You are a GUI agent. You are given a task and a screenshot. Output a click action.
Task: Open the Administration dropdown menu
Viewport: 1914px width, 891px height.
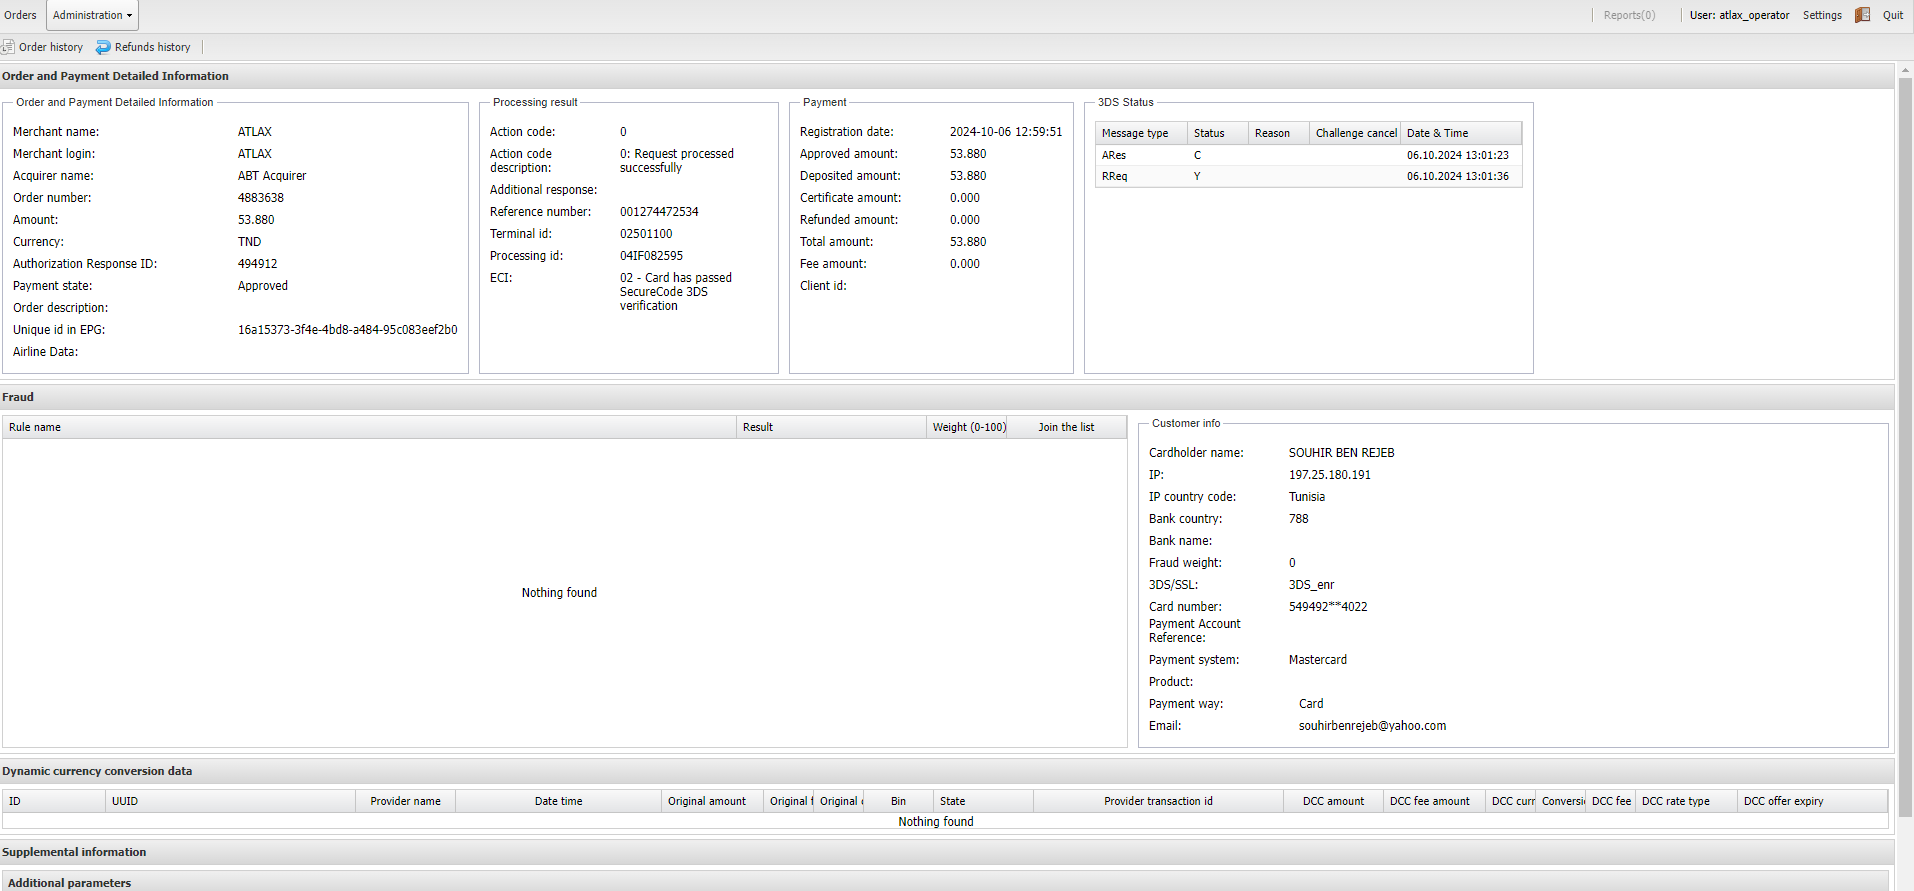(92, 15)
